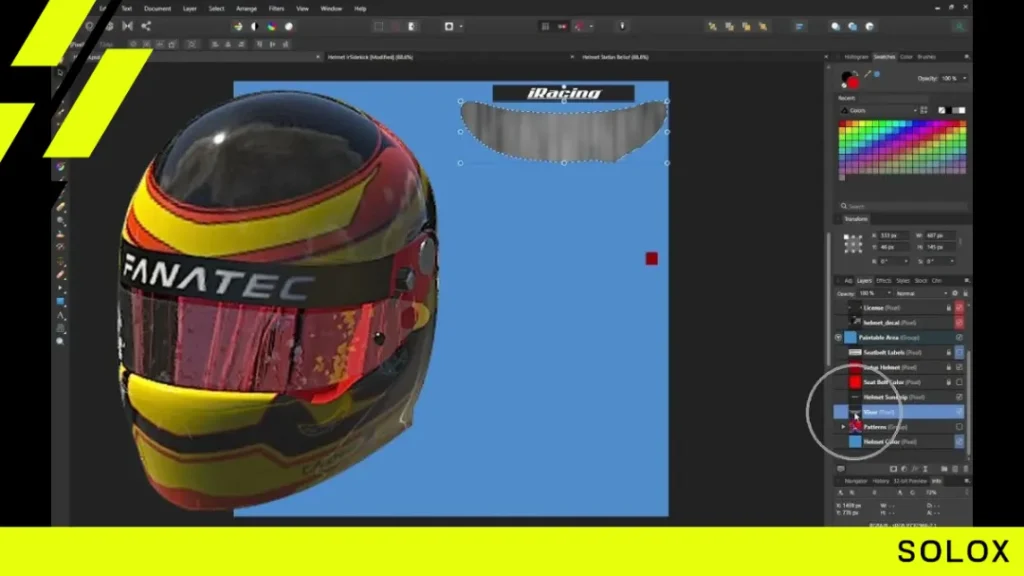Apply Auto White Balance from the toolbar

[x=289, y=27]
